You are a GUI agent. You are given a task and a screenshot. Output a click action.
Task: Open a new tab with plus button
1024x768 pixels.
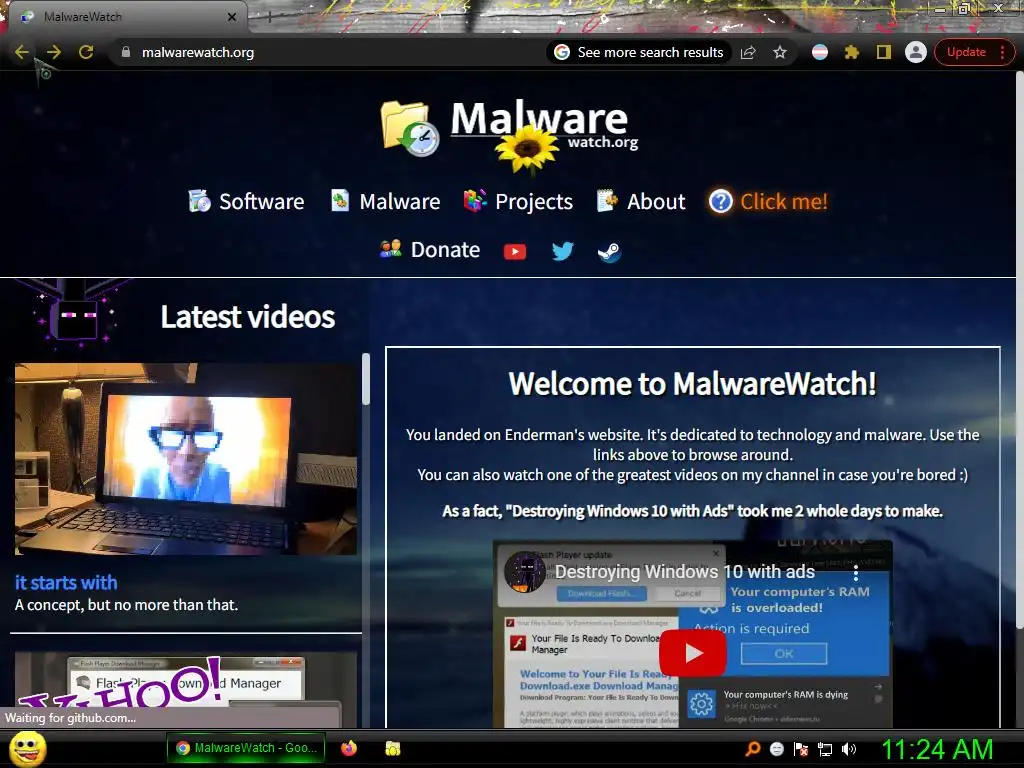268,17
